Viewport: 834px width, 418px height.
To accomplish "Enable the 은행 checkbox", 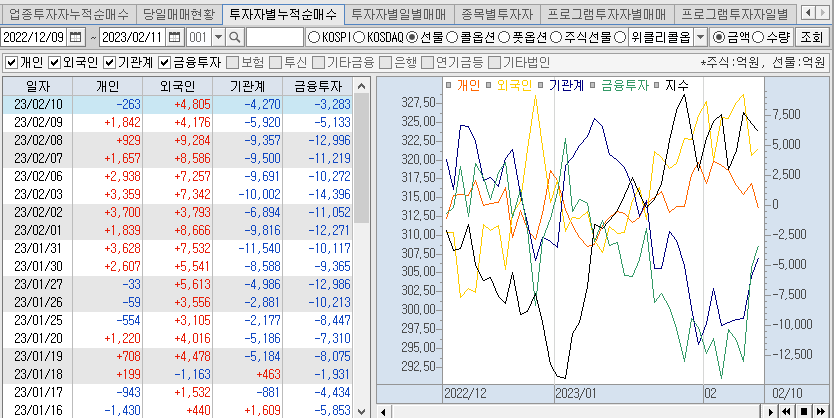I will tap(386, 63).
